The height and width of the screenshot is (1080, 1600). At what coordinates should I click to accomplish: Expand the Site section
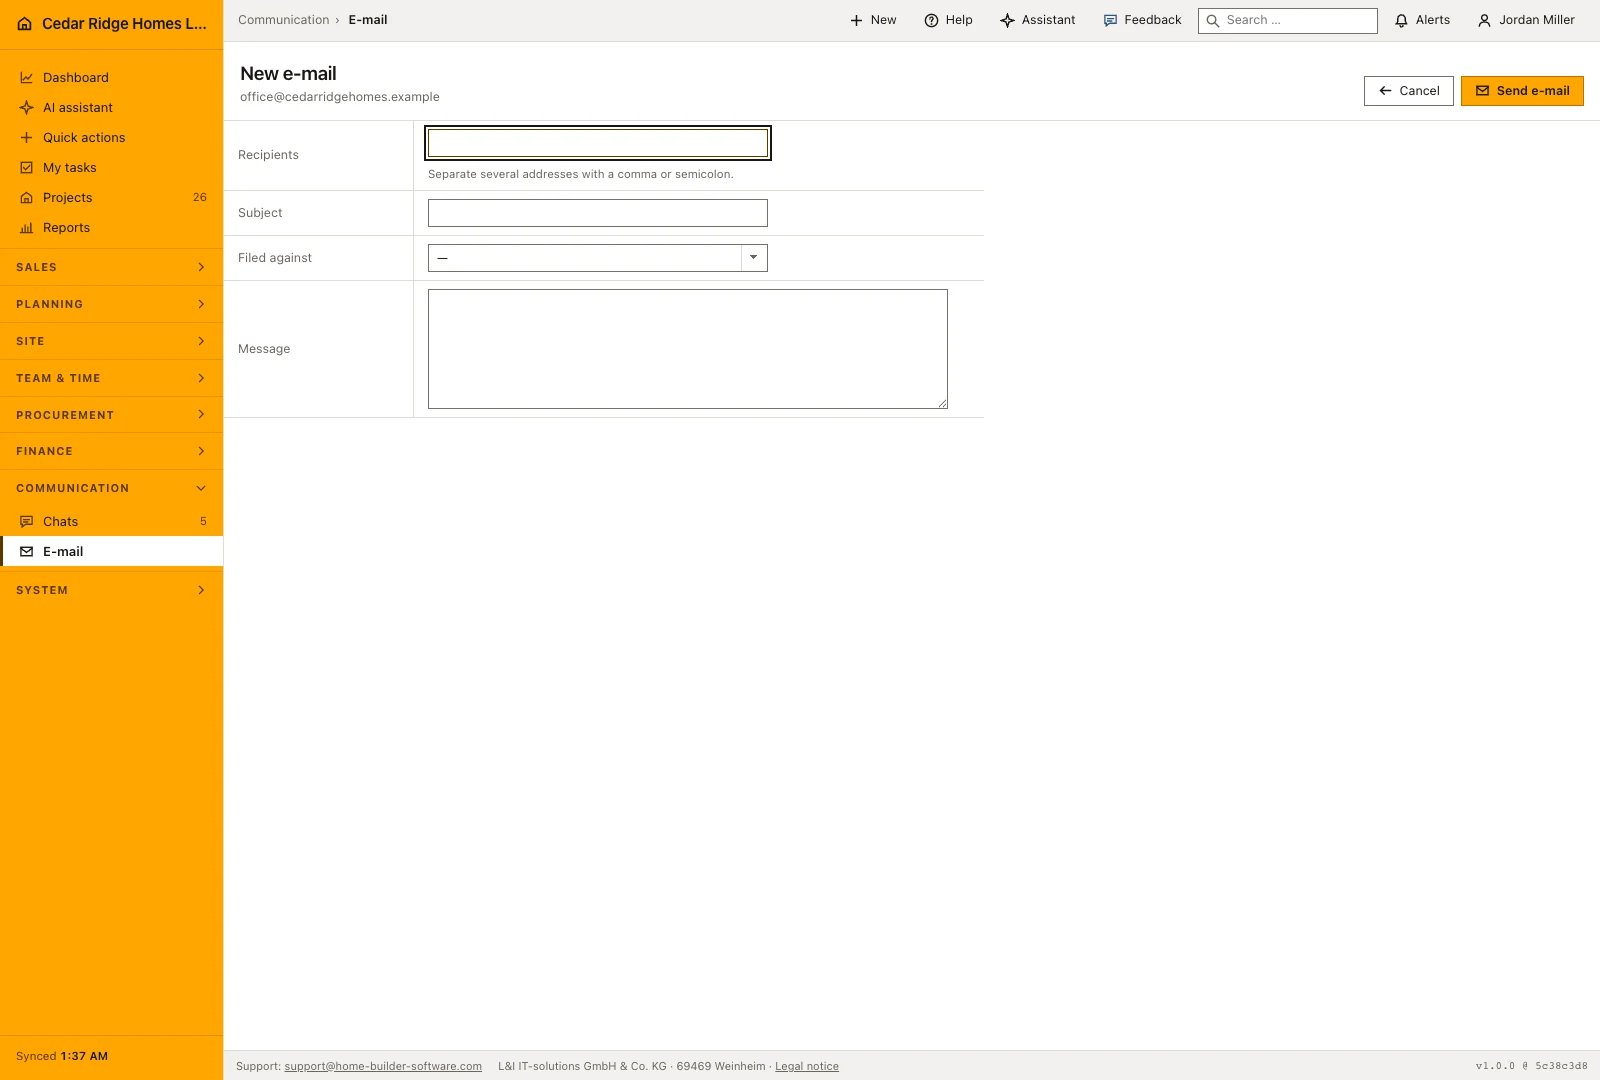point(111,341)
